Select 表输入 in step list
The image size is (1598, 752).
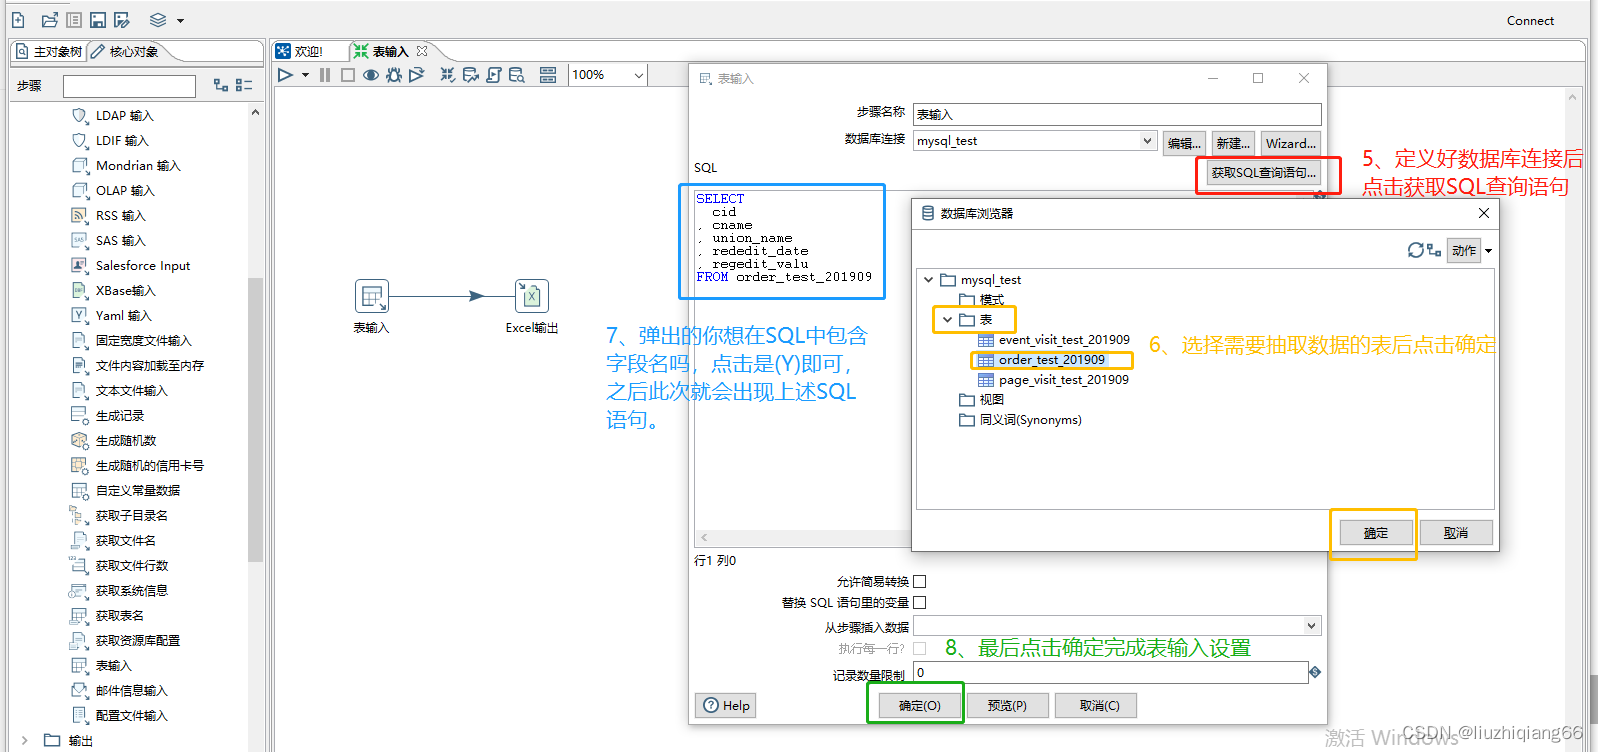point(113,666)
